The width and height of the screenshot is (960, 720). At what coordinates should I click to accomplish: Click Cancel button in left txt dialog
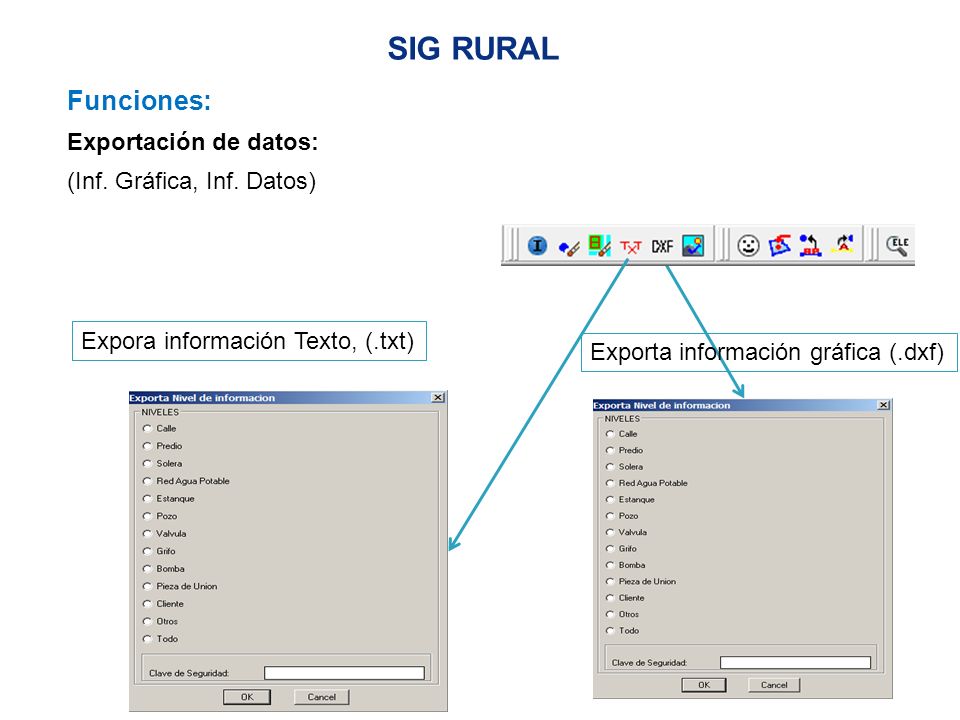point(321,697)
